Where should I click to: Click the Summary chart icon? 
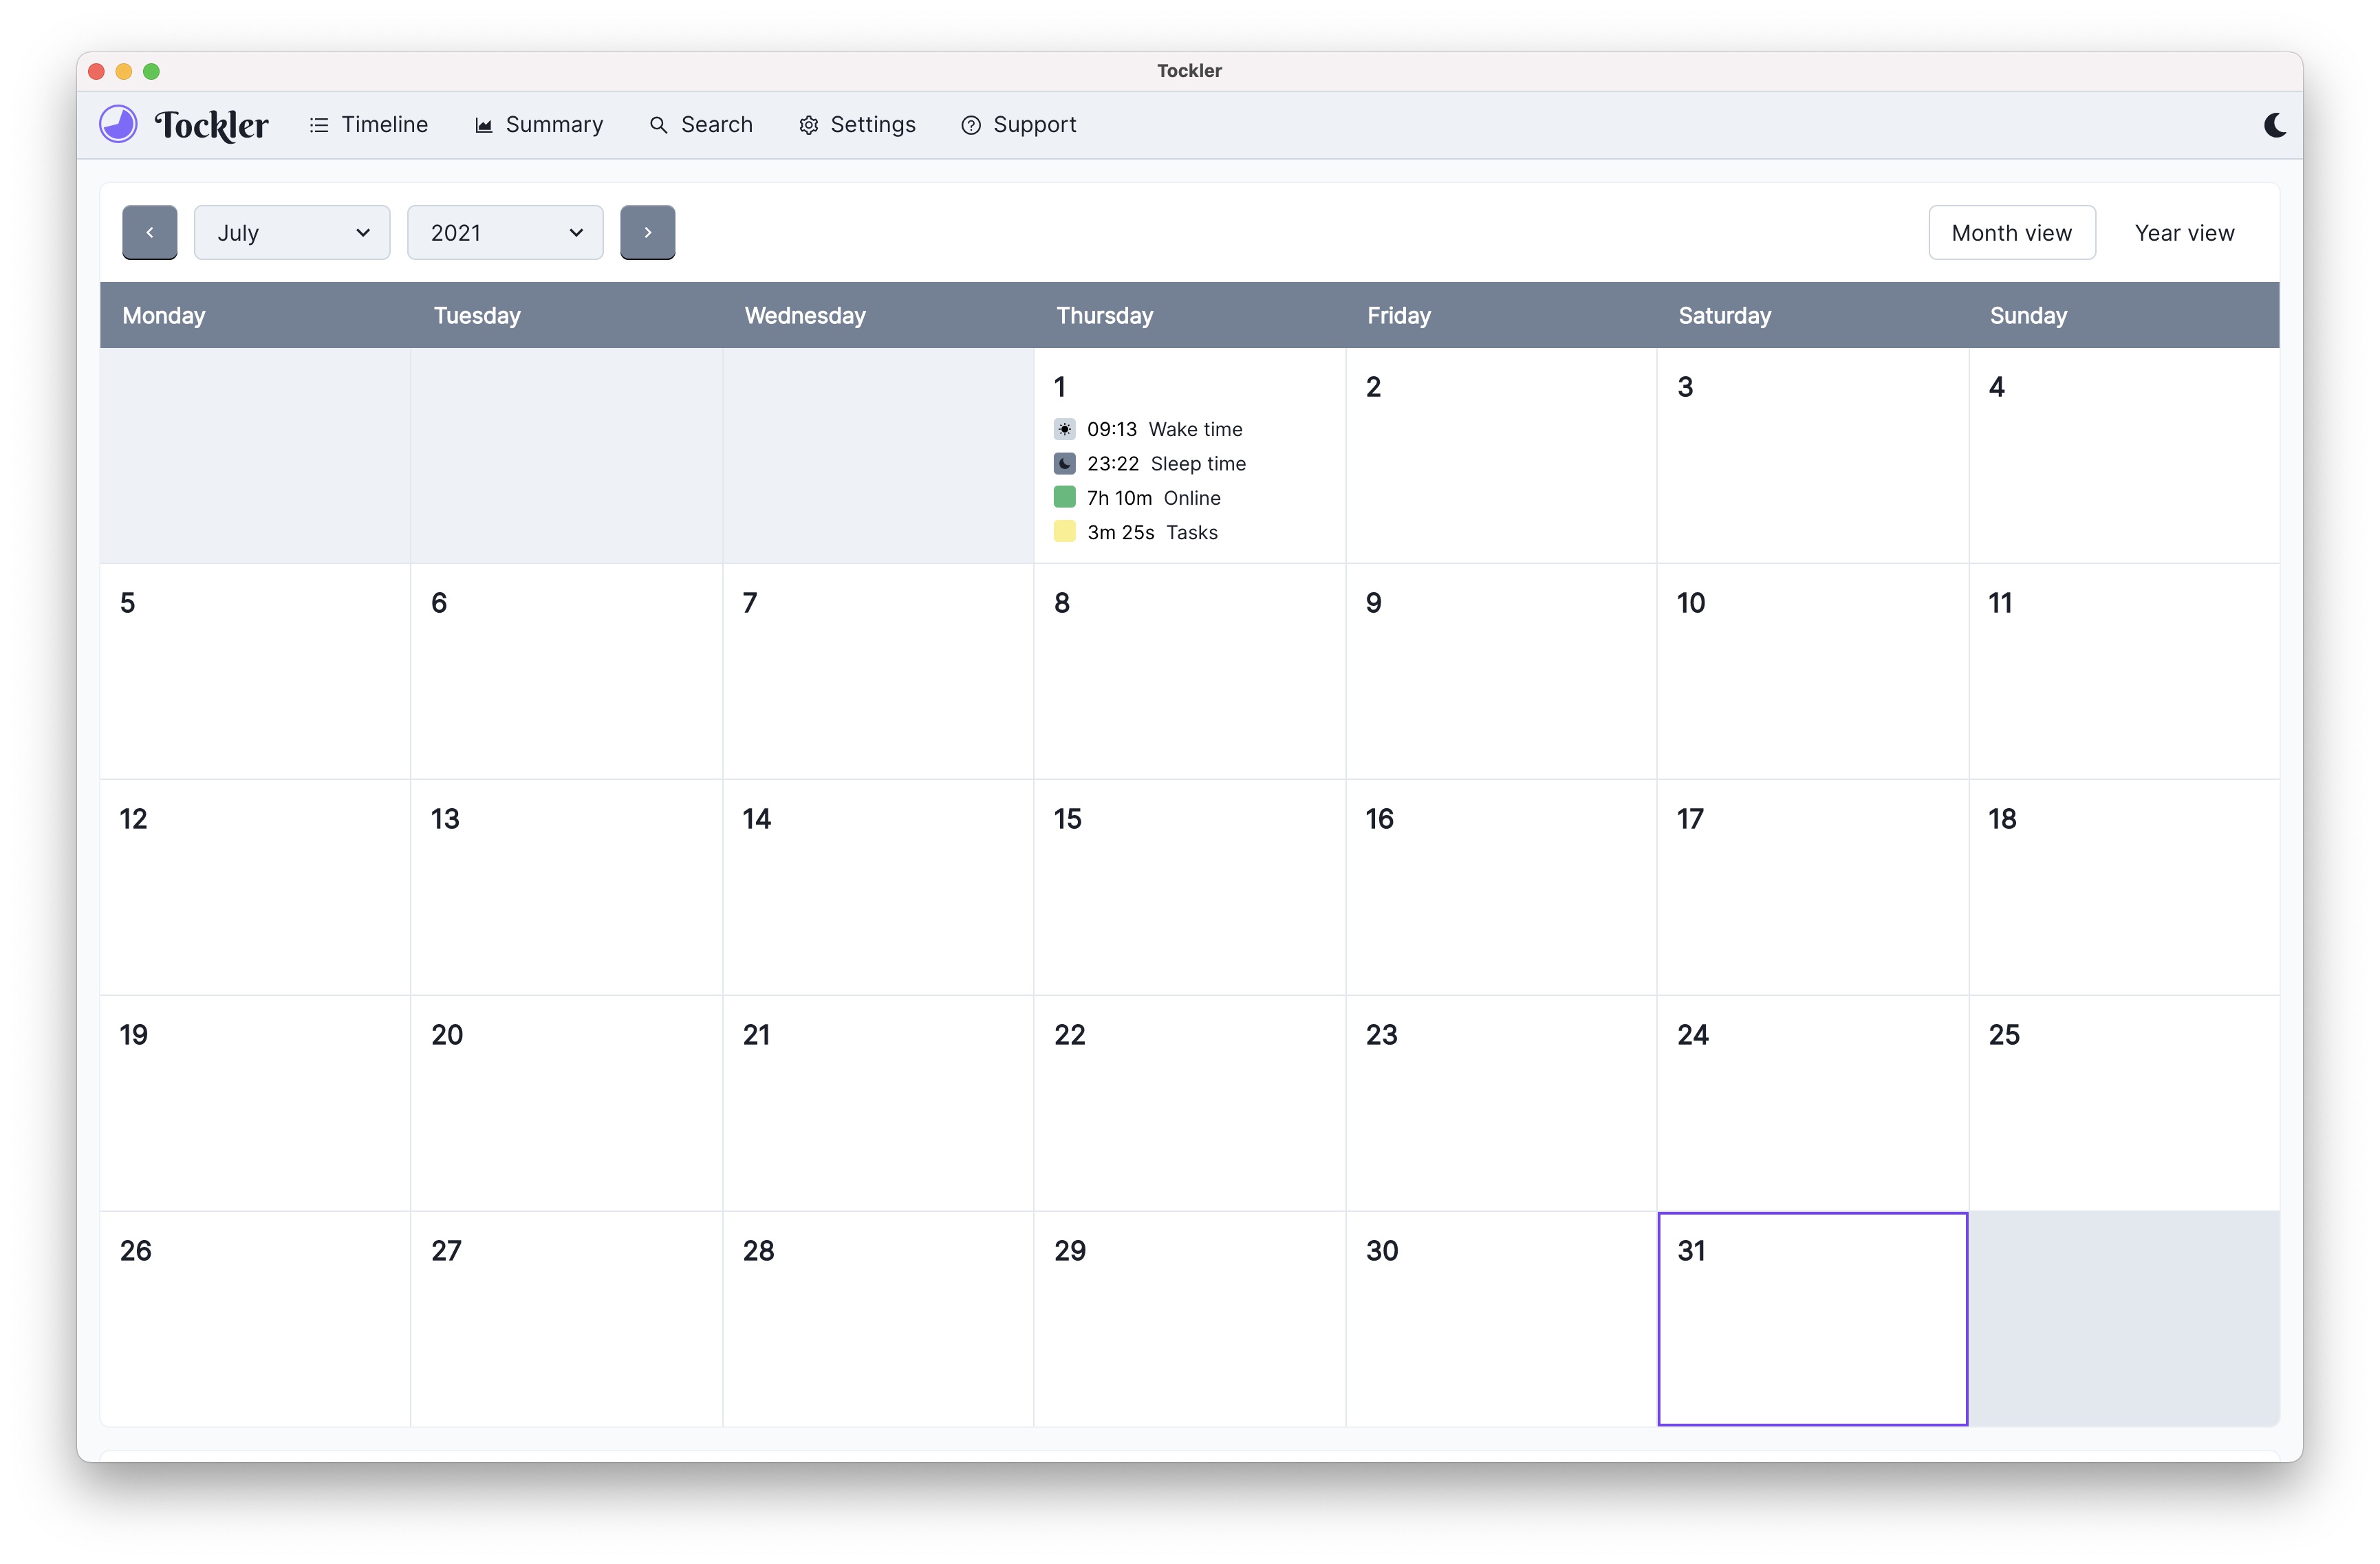(x=483, y=125)
